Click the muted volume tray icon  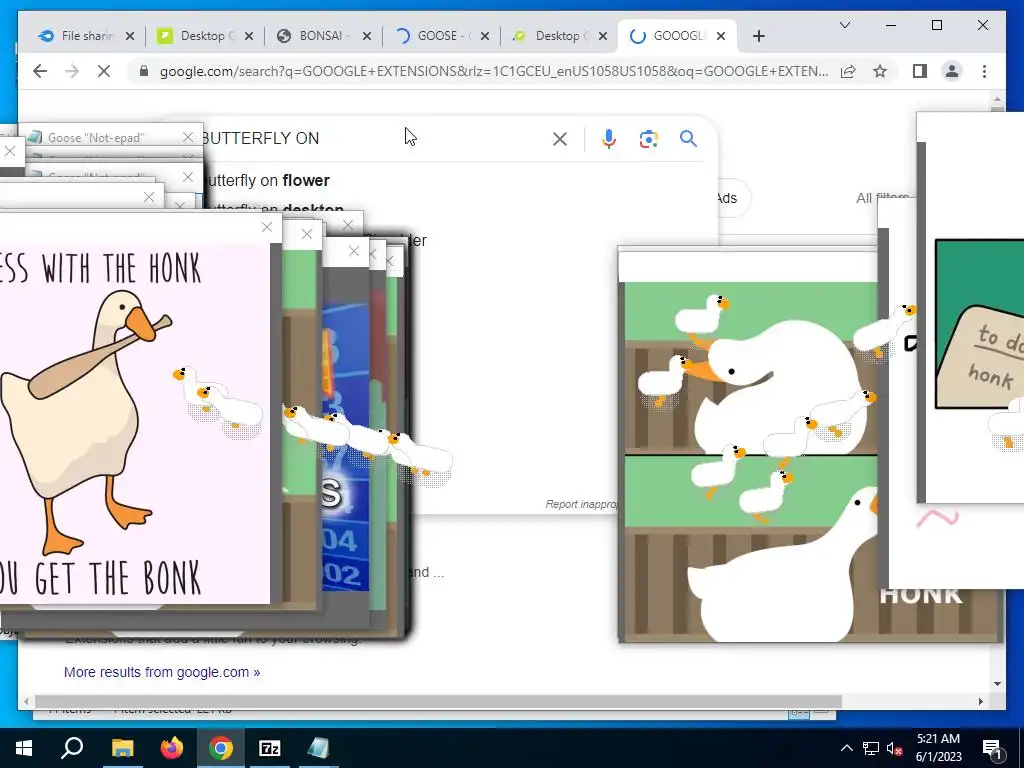pos(894,748)
